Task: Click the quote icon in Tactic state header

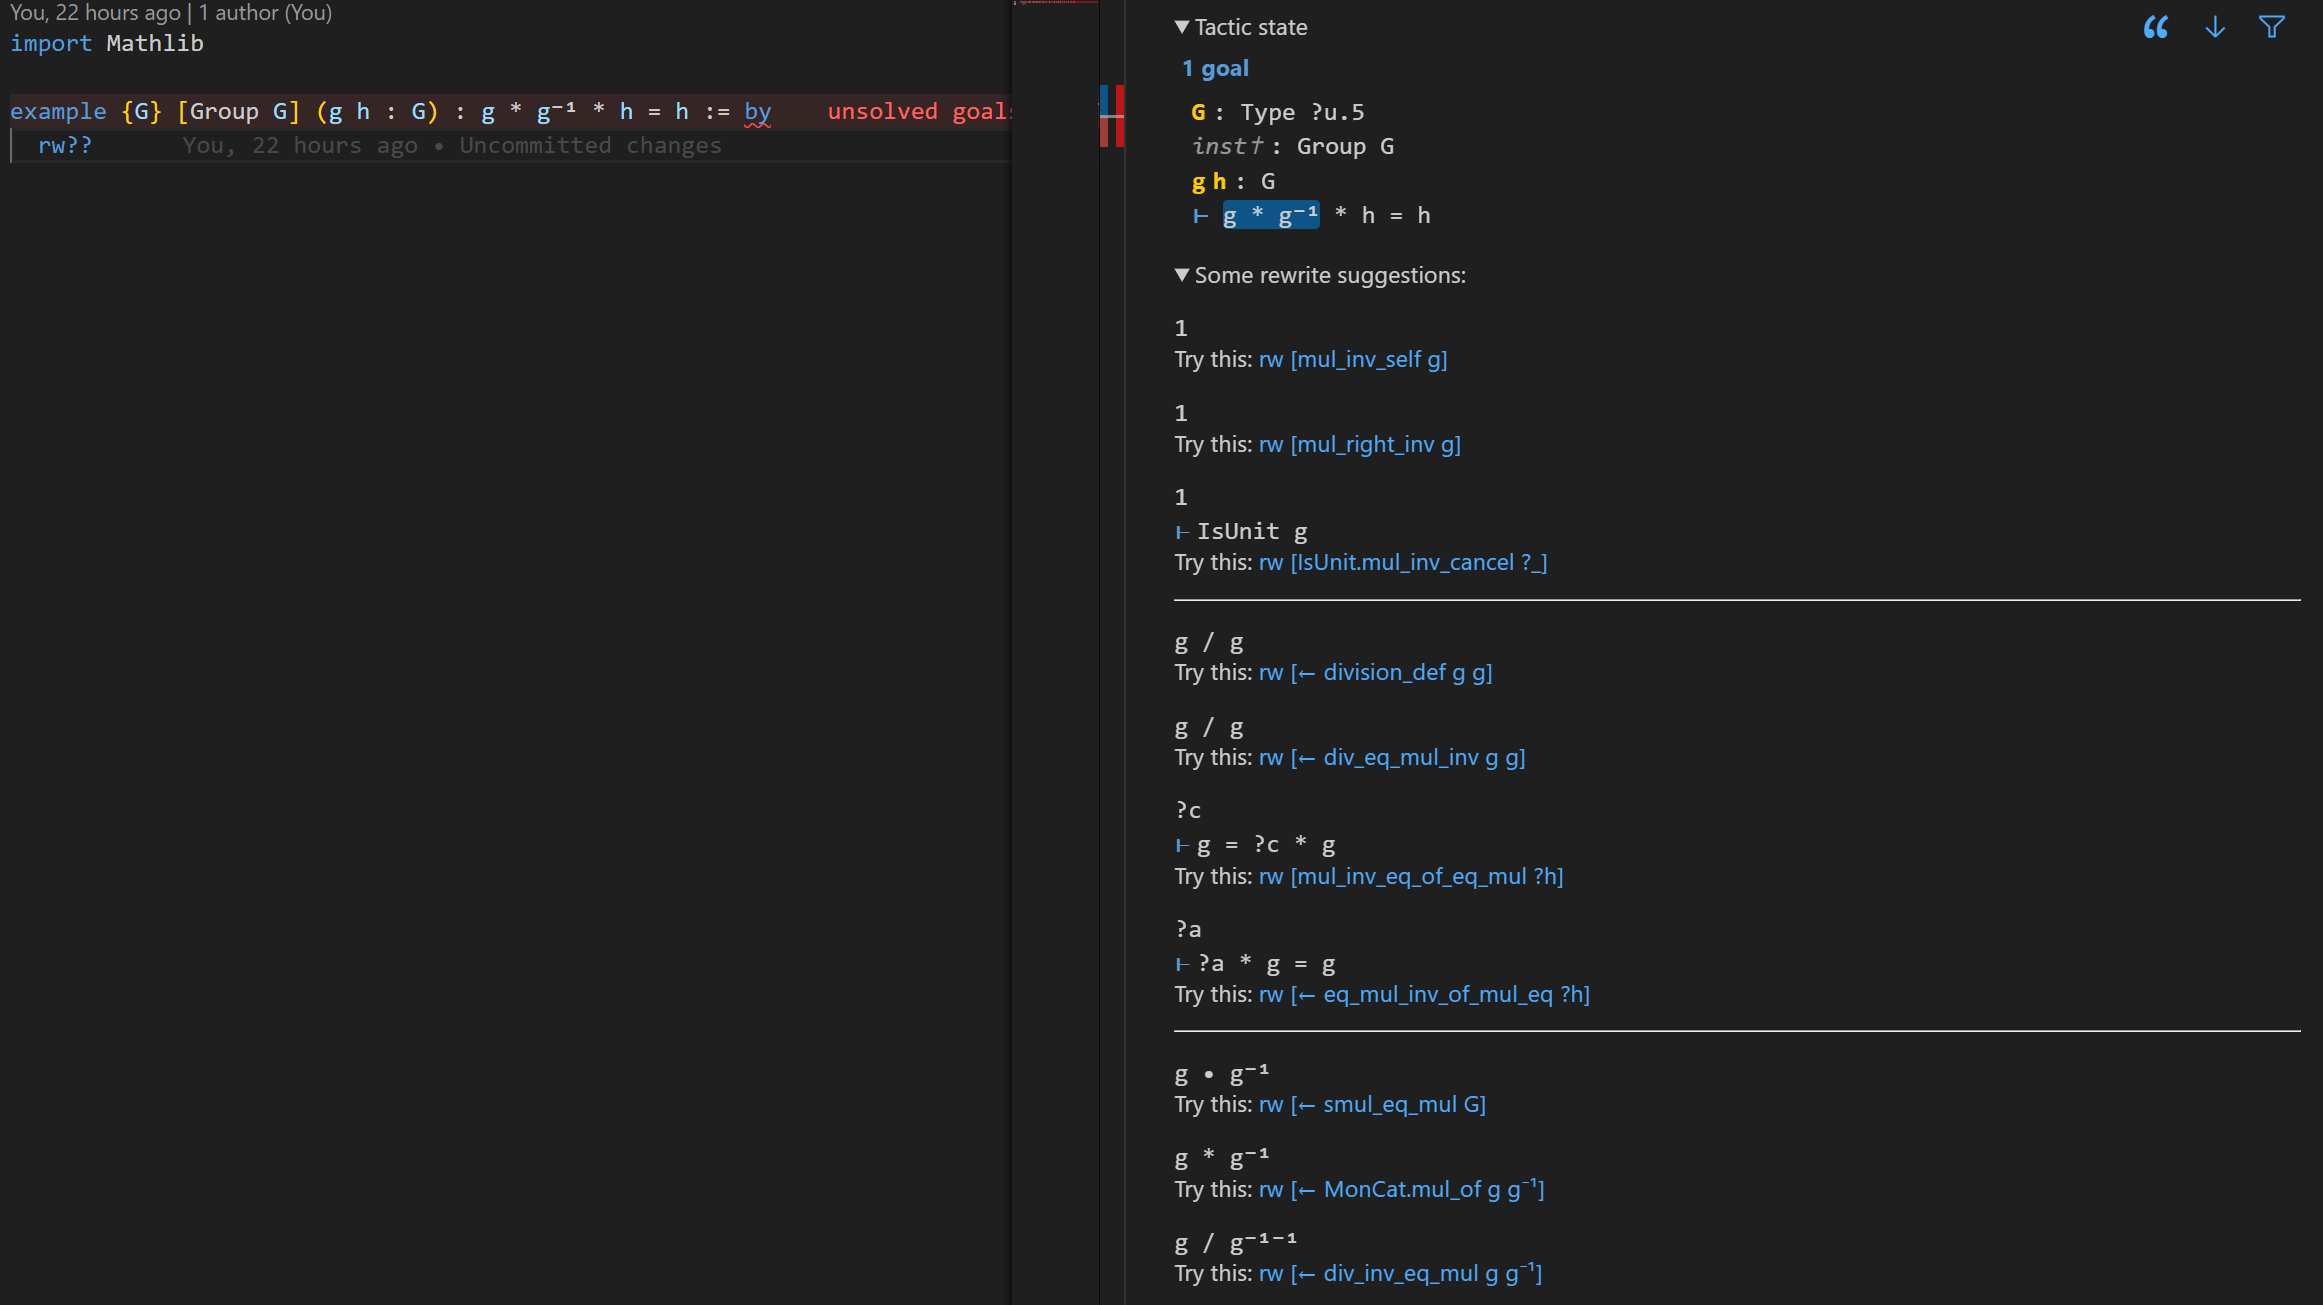Action: point(2156,27)
